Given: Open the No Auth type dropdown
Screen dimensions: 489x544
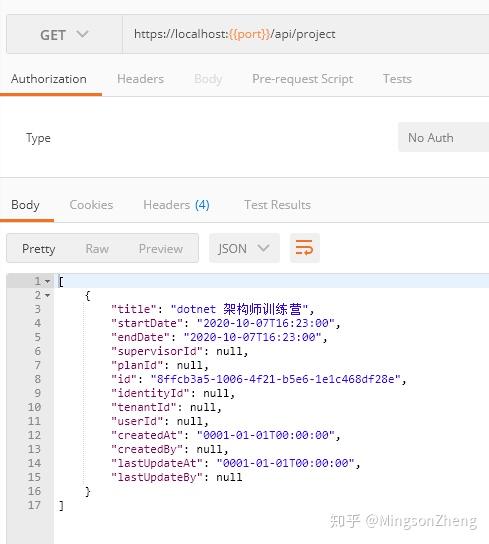Looking at the screenshot, I should click(444, 137).
